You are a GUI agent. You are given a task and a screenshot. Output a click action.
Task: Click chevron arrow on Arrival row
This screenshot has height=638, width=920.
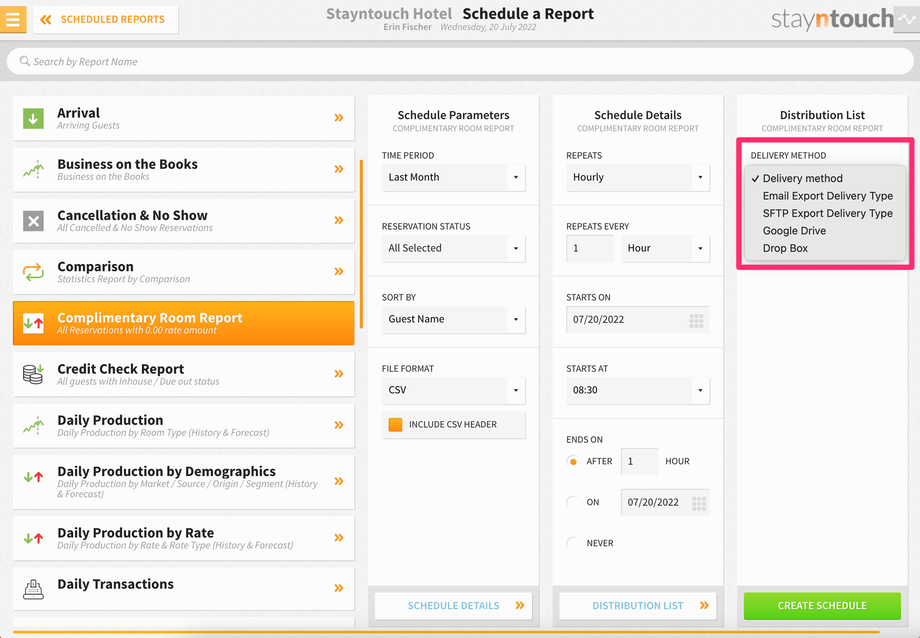pyautogui.click(x=339, y=118)
